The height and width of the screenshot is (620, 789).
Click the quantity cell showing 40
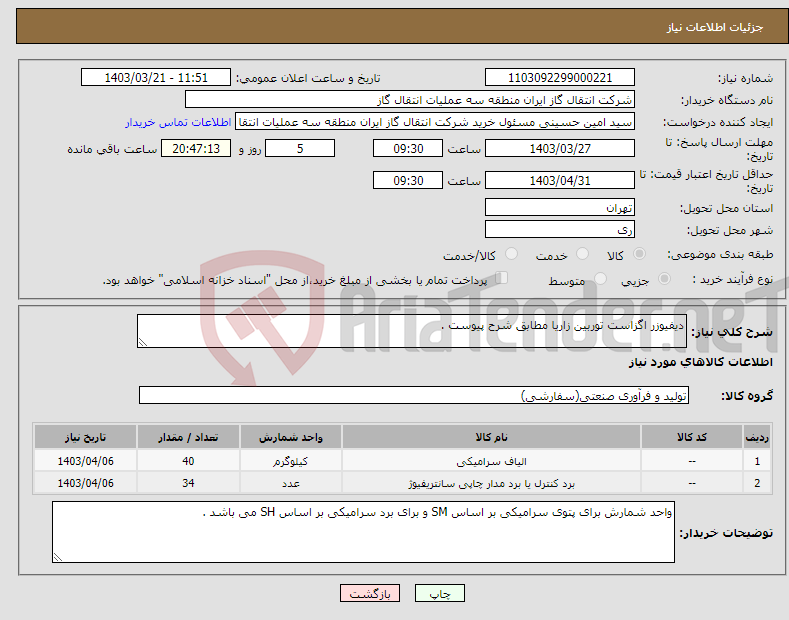click(x=188, y=461)
